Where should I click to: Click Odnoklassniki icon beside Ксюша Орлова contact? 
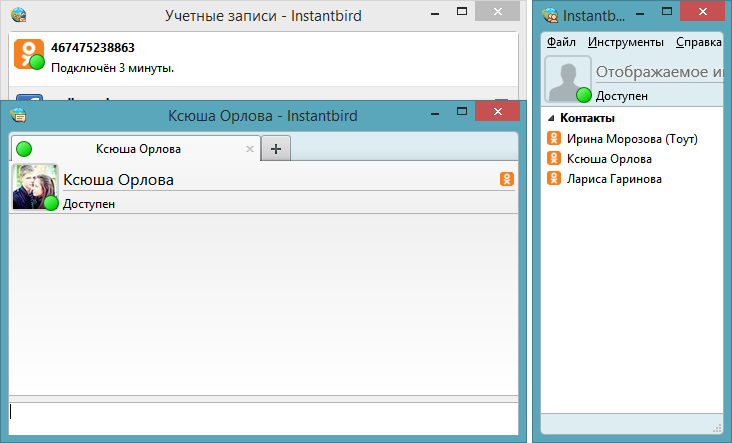(554, 158)
